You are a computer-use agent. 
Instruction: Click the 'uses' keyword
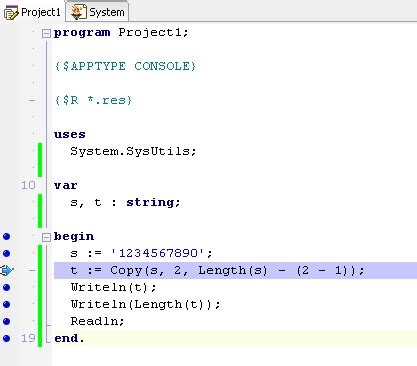click(70, 135)
